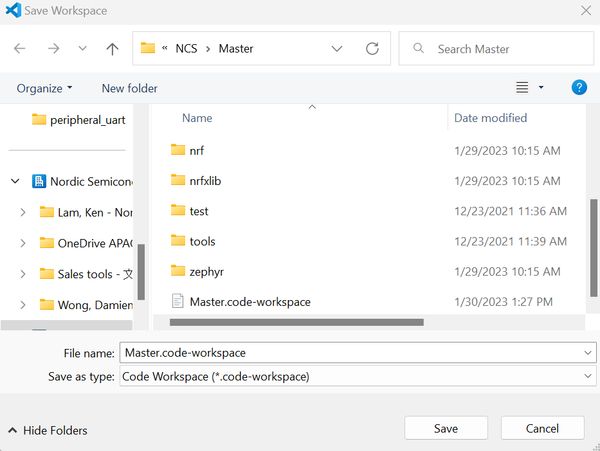Open the Organize menu
Screen dimensions: 600x451
point(44,88)
